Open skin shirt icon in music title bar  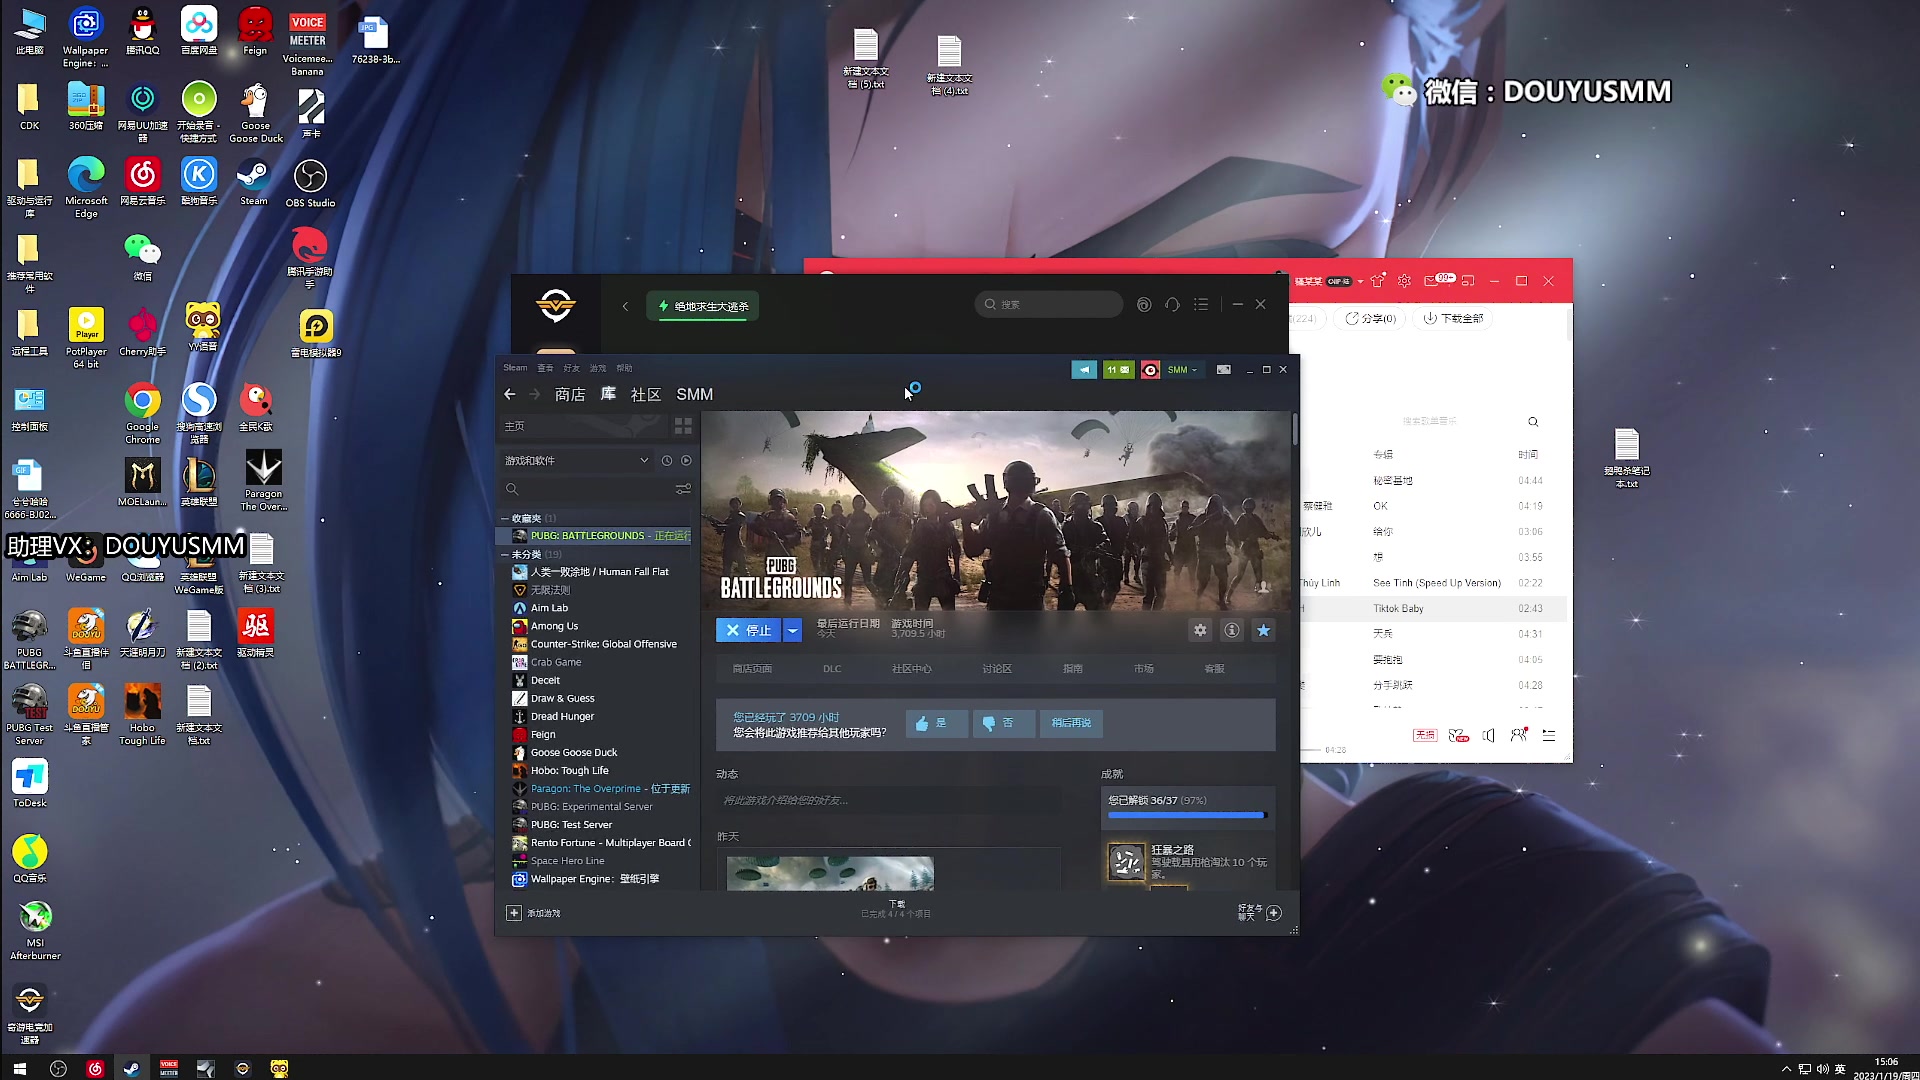[x=1378, y=281]
